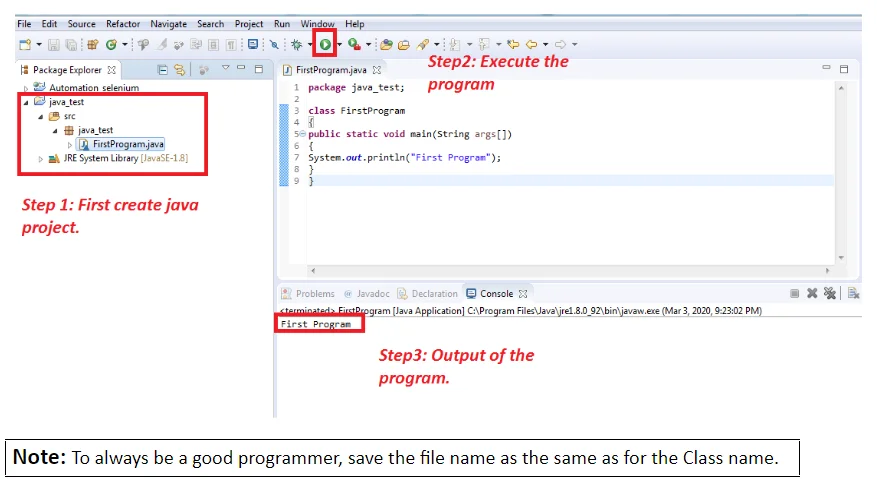Open the New wizard dropdown arrow
Viewport: 877px width, 497px height.
[x=39, y=45]
